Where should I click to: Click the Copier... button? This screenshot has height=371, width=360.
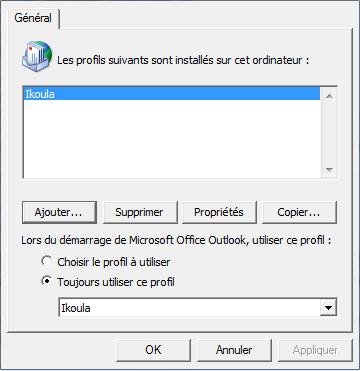coord(299,212)
